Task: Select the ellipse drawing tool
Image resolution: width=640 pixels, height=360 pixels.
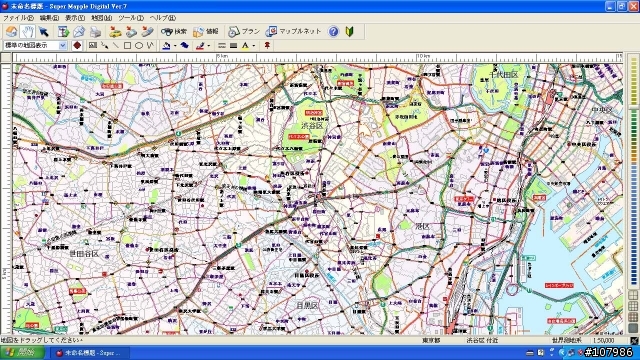Action: click(139, 45)
